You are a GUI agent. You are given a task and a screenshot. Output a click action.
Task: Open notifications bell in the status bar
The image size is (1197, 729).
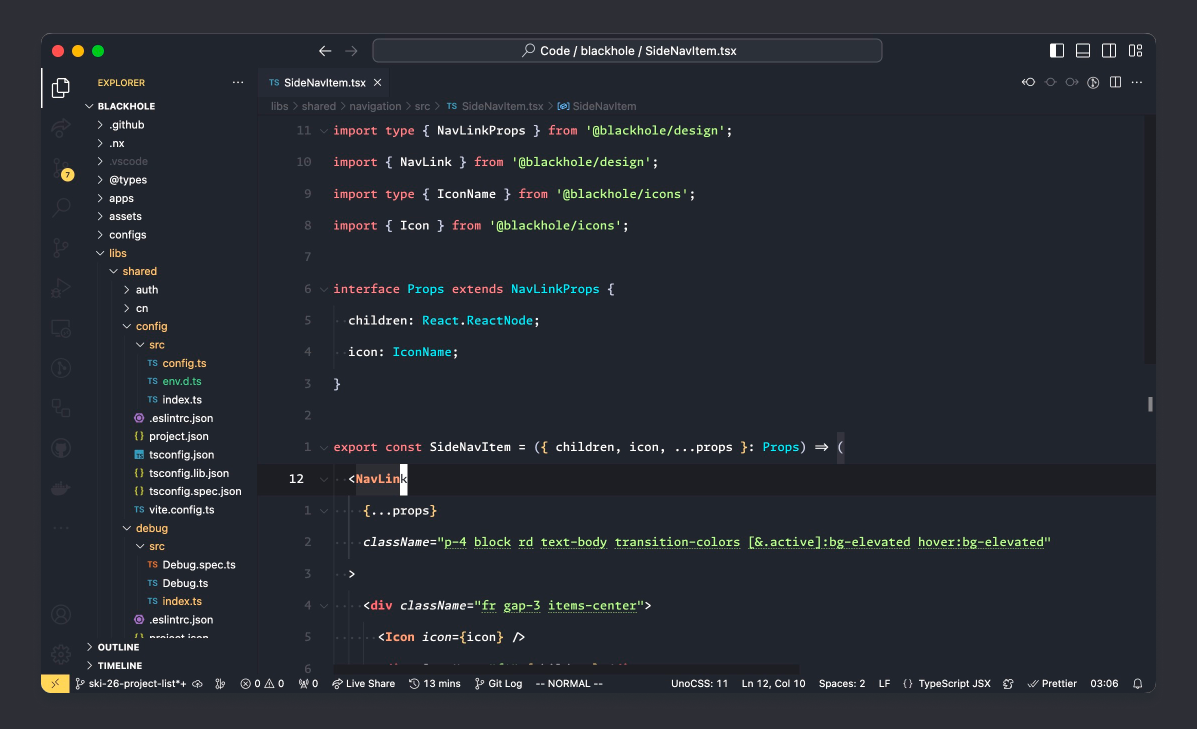(x=1137, y=684)
